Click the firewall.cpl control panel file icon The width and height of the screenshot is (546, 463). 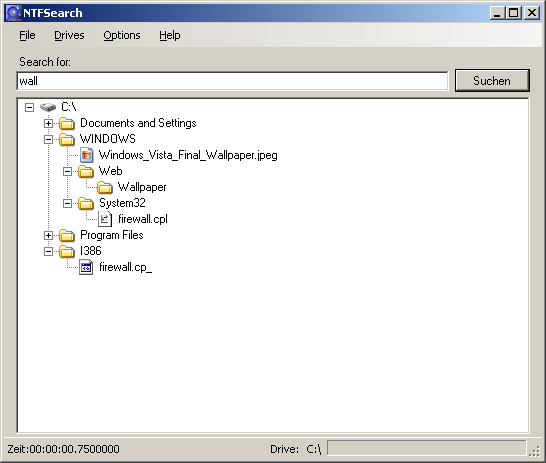pos(105,219)
